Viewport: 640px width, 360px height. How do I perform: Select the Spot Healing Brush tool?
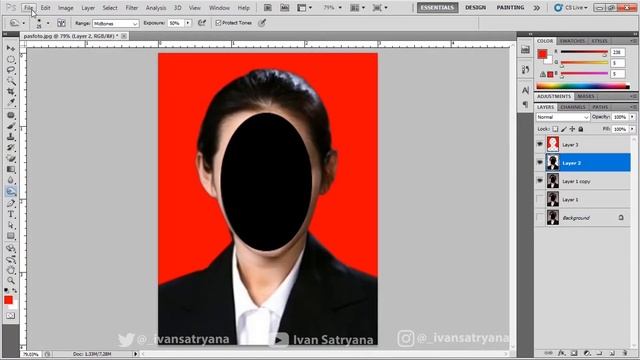tap(11, 115)
